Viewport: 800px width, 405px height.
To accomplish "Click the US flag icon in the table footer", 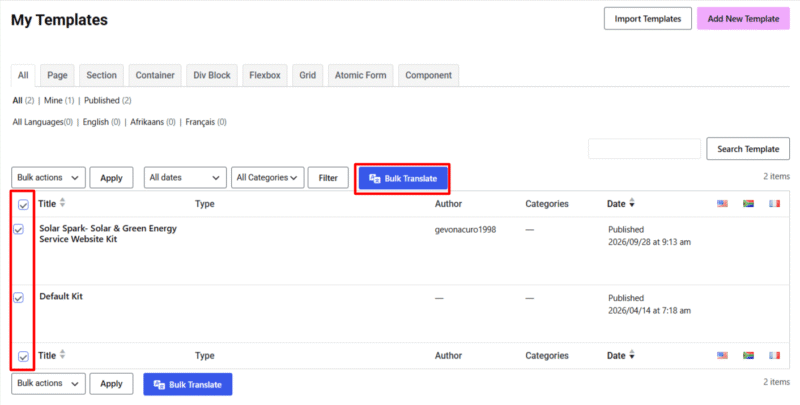I will [x=722, y=356].
